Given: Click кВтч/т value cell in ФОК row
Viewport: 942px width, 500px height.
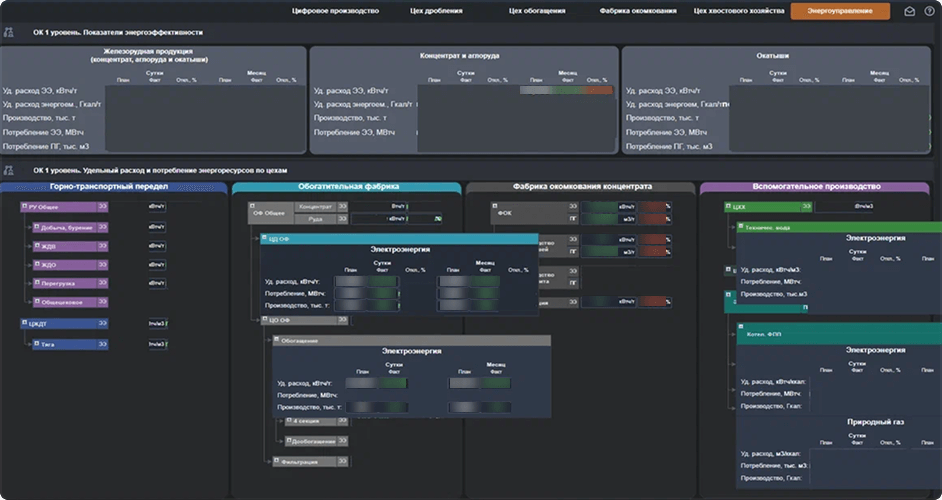Looking at the screenshot, I should (x=609, y=206).
